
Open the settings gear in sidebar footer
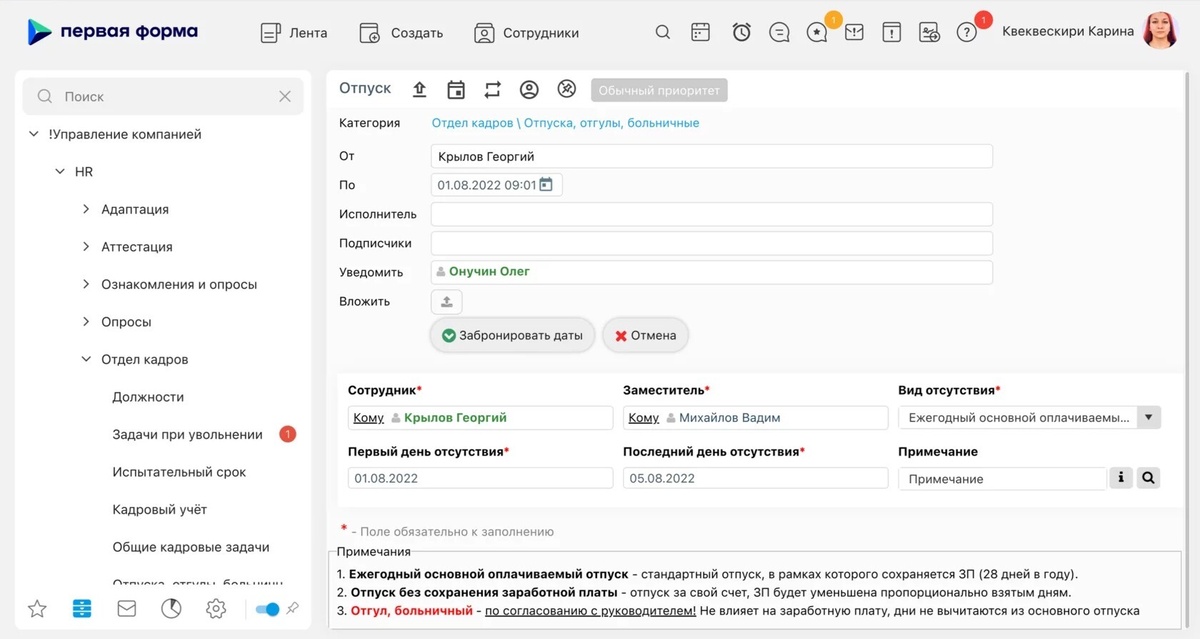(215, 608)
